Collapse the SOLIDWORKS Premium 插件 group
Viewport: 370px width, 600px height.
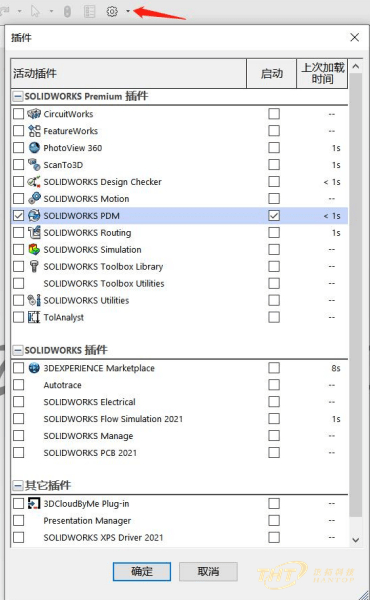click(x=17, y=96)
